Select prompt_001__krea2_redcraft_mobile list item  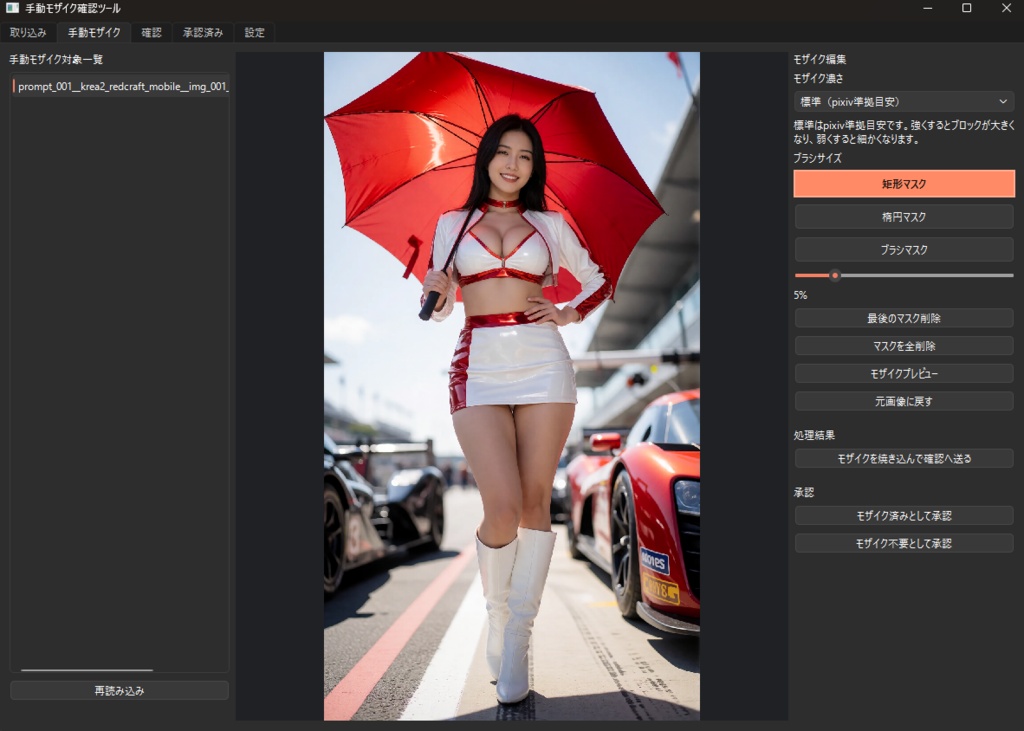(x=120, y=86)
